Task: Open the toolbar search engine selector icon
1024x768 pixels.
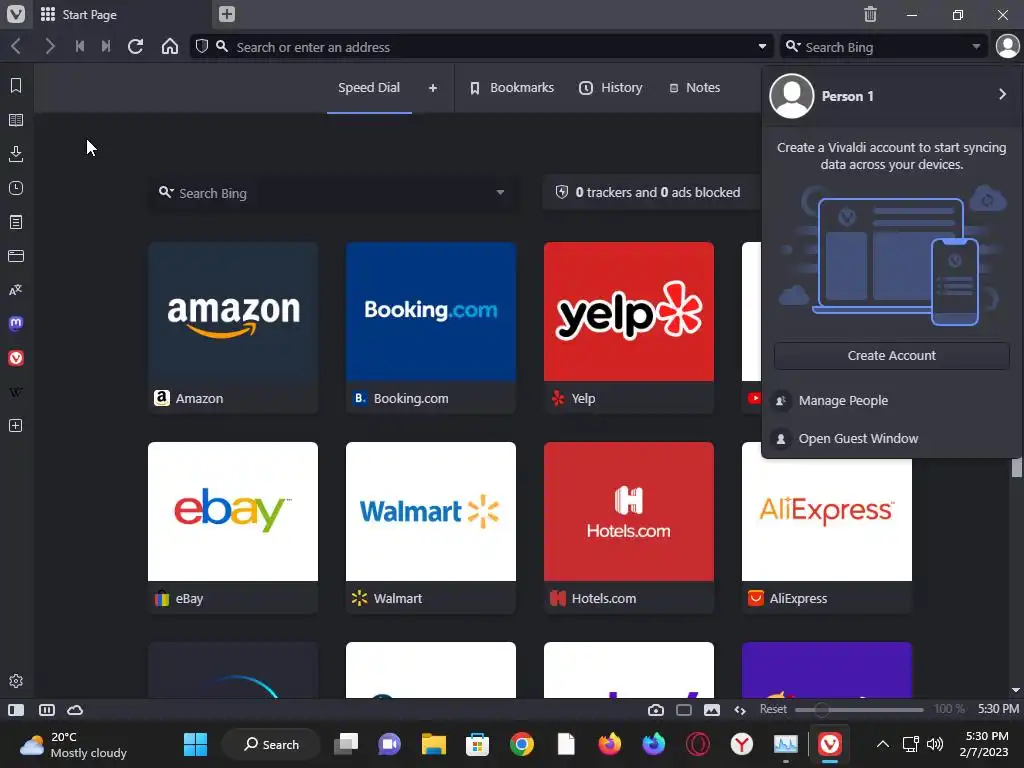Action: pos(793,46)
